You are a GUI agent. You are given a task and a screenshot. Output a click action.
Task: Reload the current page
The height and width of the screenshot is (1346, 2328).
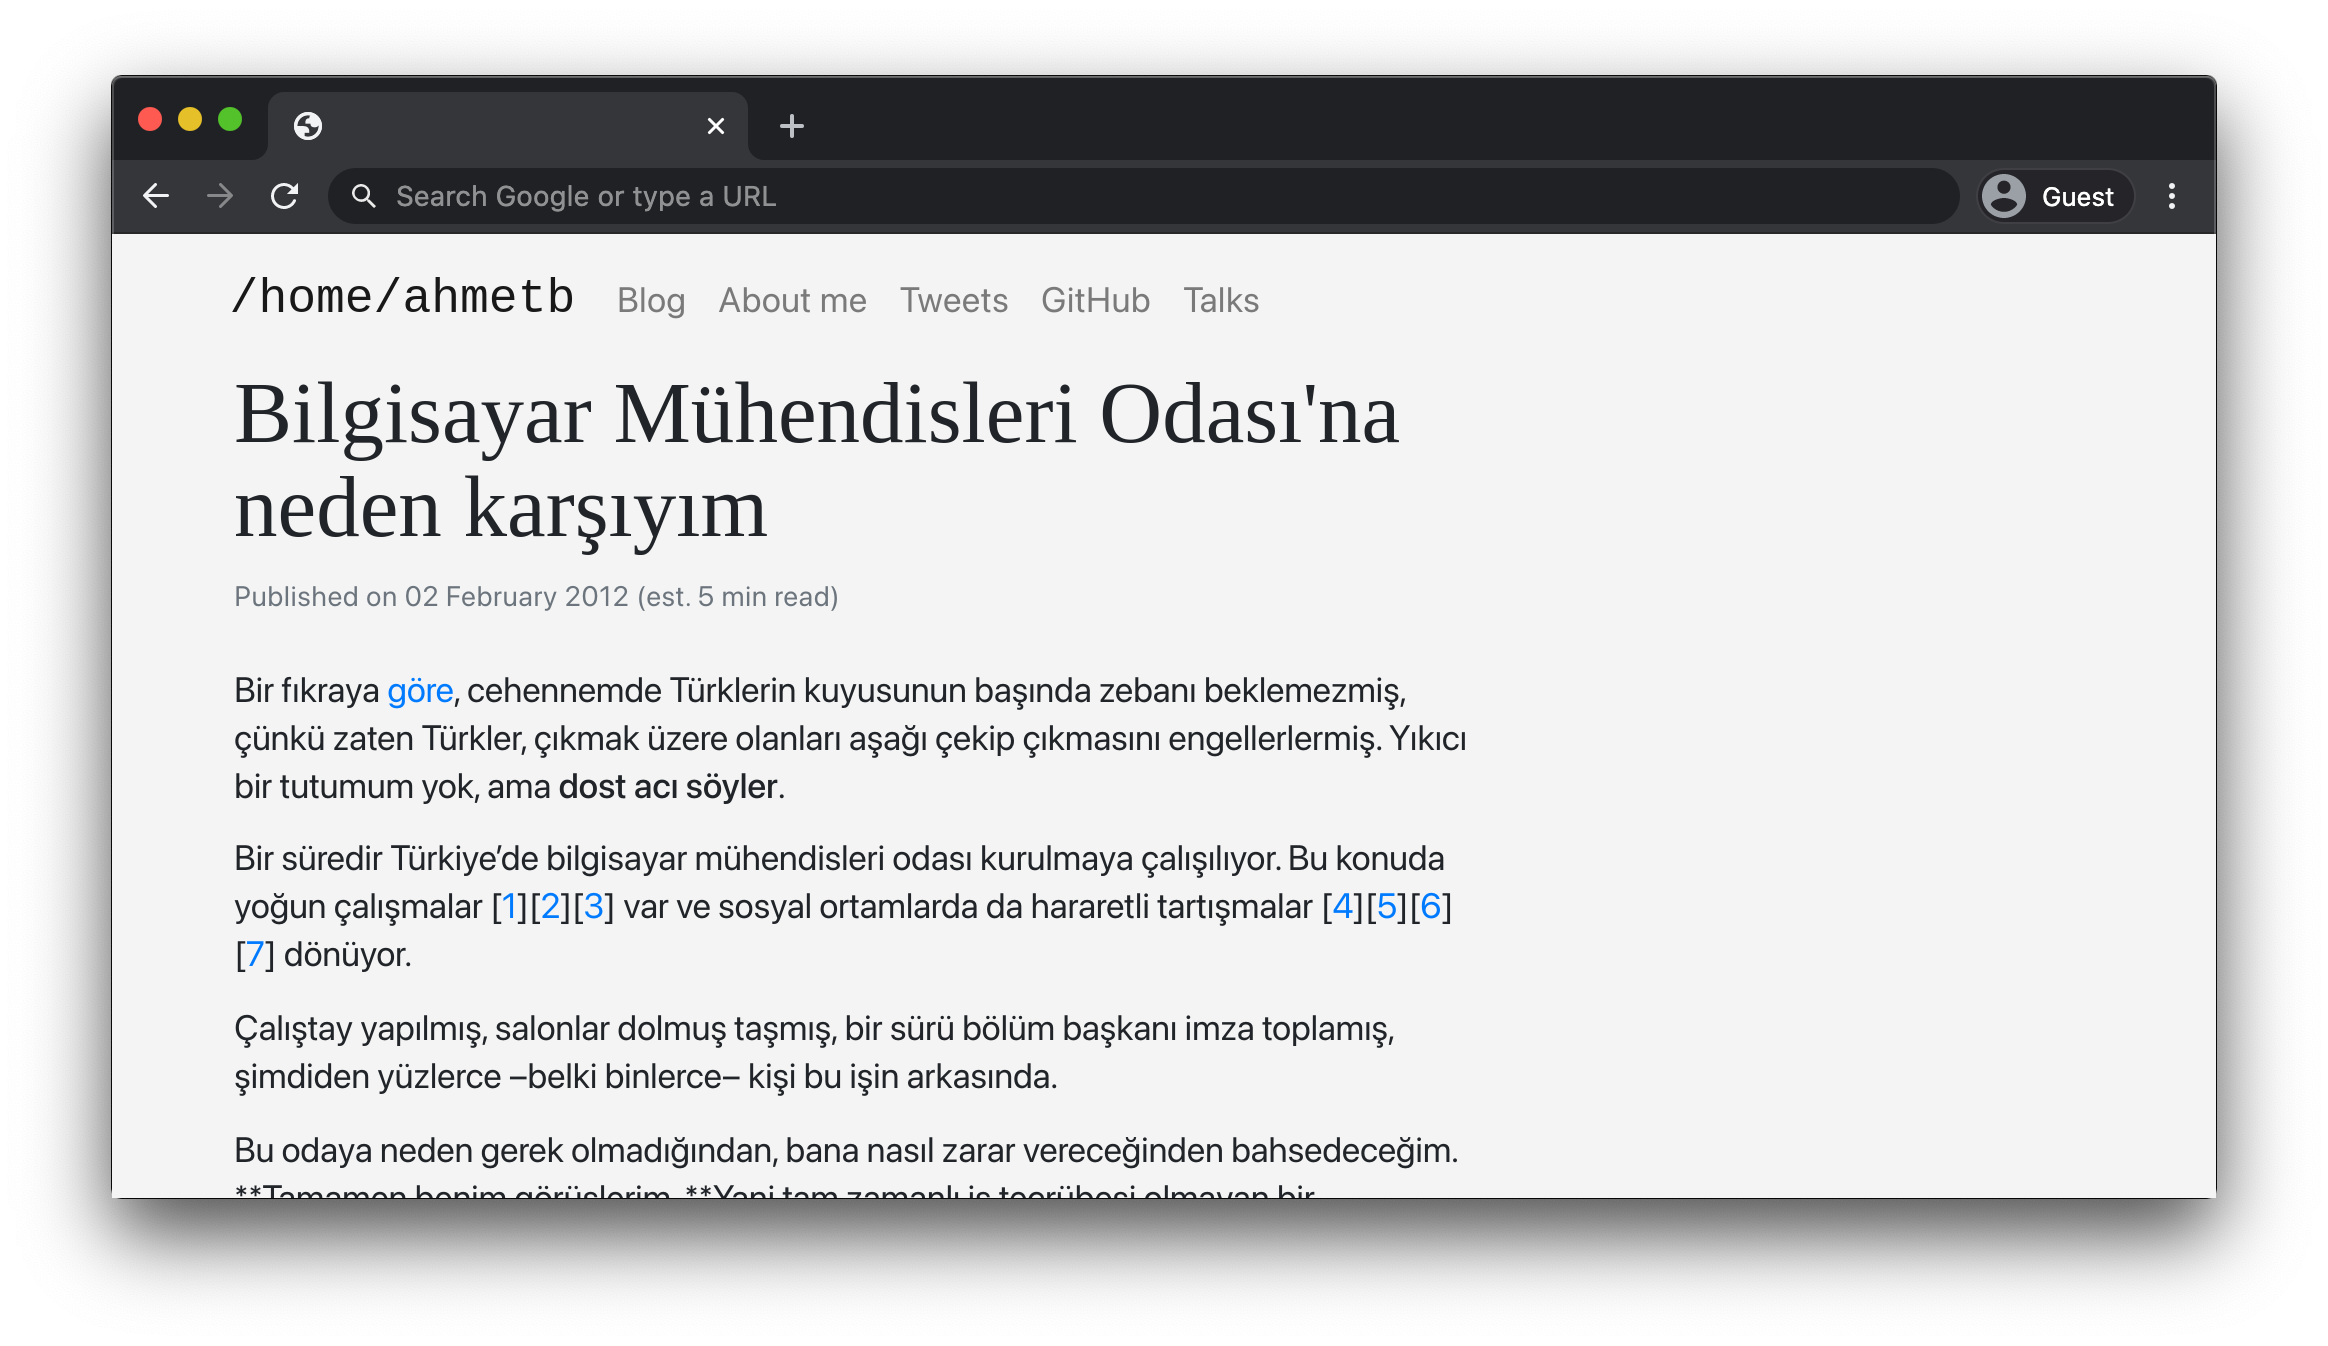pyautogui.click(x=285, y=196)
